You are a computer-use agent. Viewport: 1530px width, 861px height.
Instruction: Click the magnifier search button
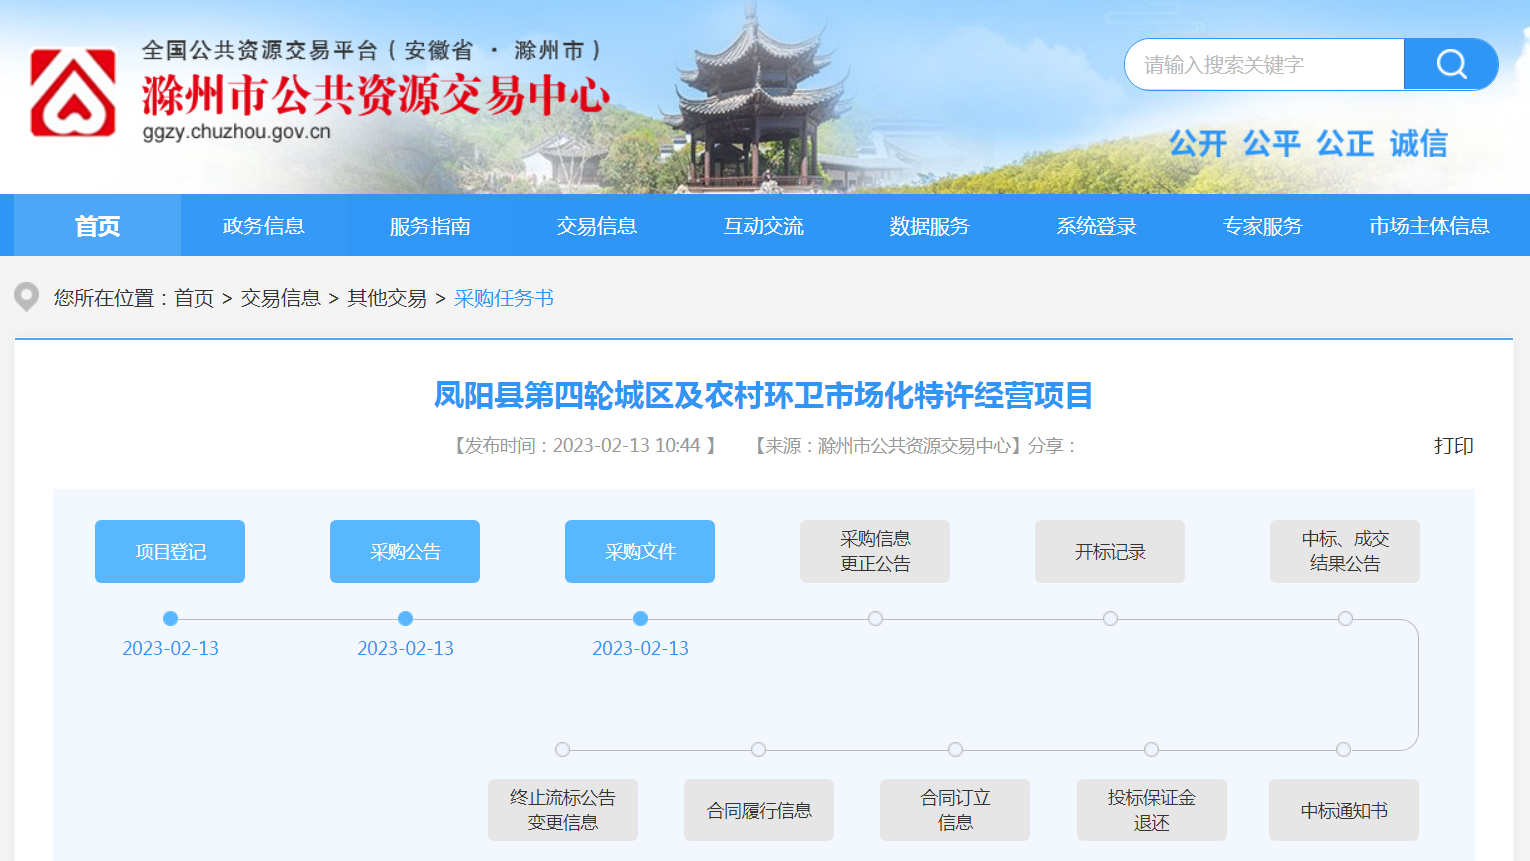coord(1450,65)
